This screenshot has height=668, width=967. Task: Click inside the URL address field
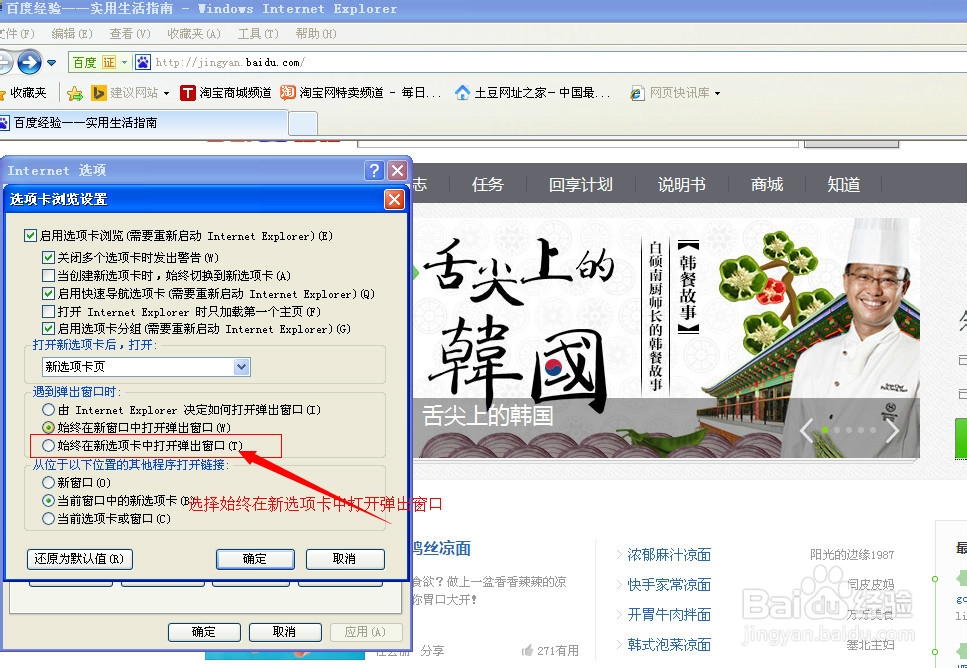point(300,62)
